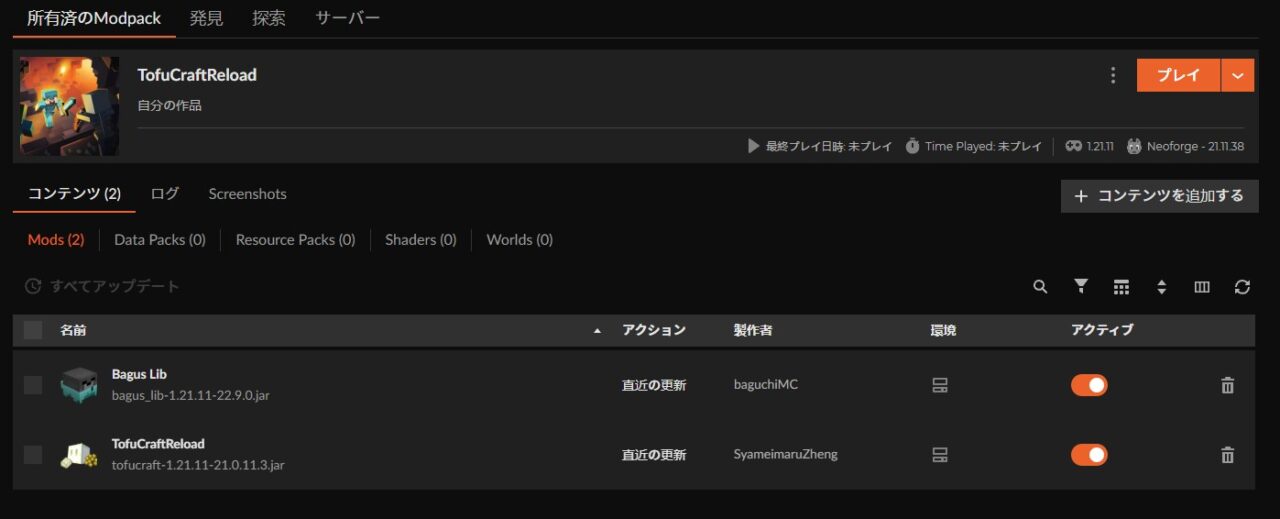Image resolution: width=1280 pixels, height=519 pixels.
Task: Click TofuCraftReload environment icon
Action: coord(940,455)
